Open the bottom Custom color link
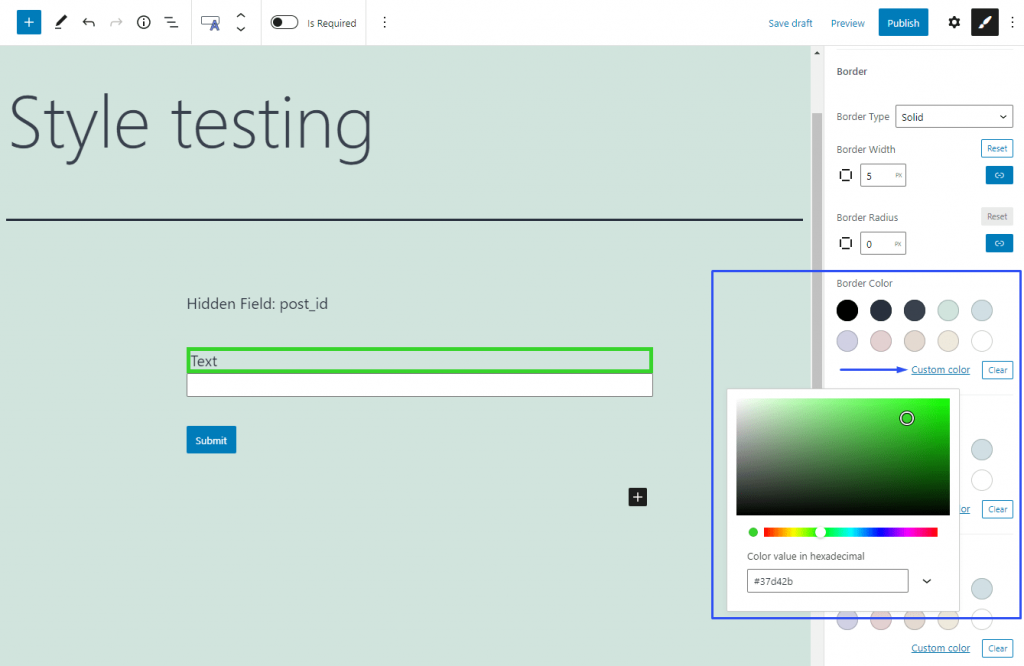The height and width of the screenshot is (666, 1024). coord(940,648)
